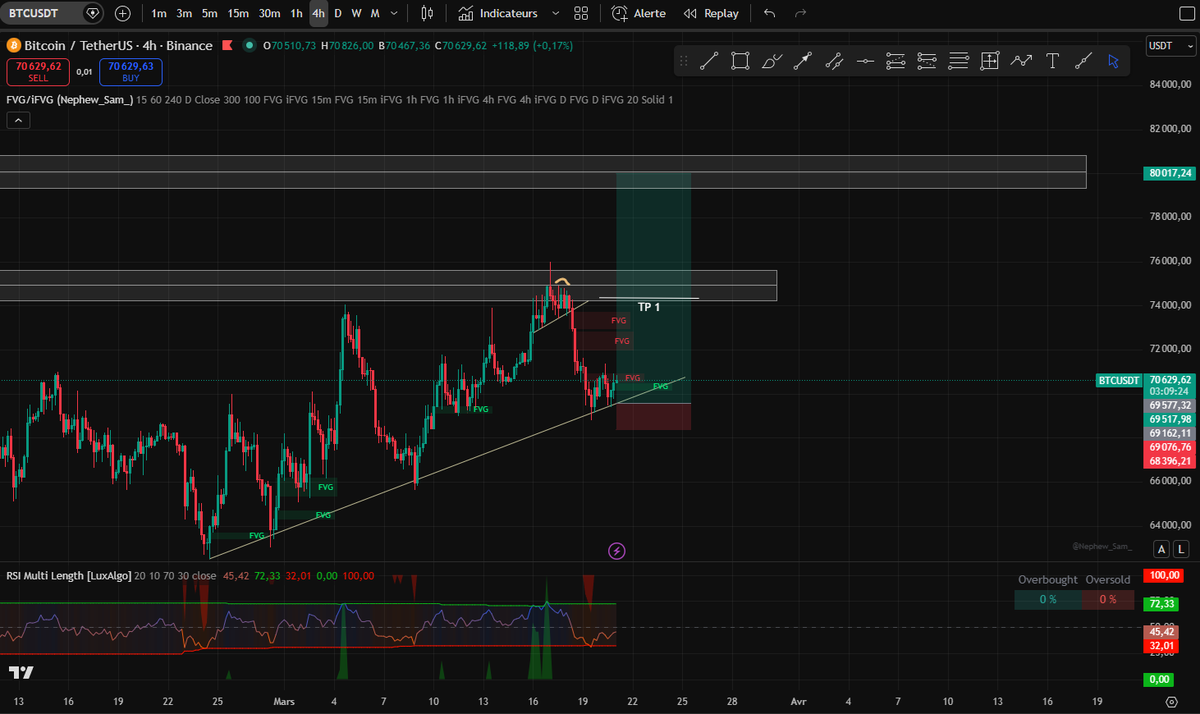Click the green market status dot
The width and height of the screenshot is (1200, 714).
click(248, 46)
